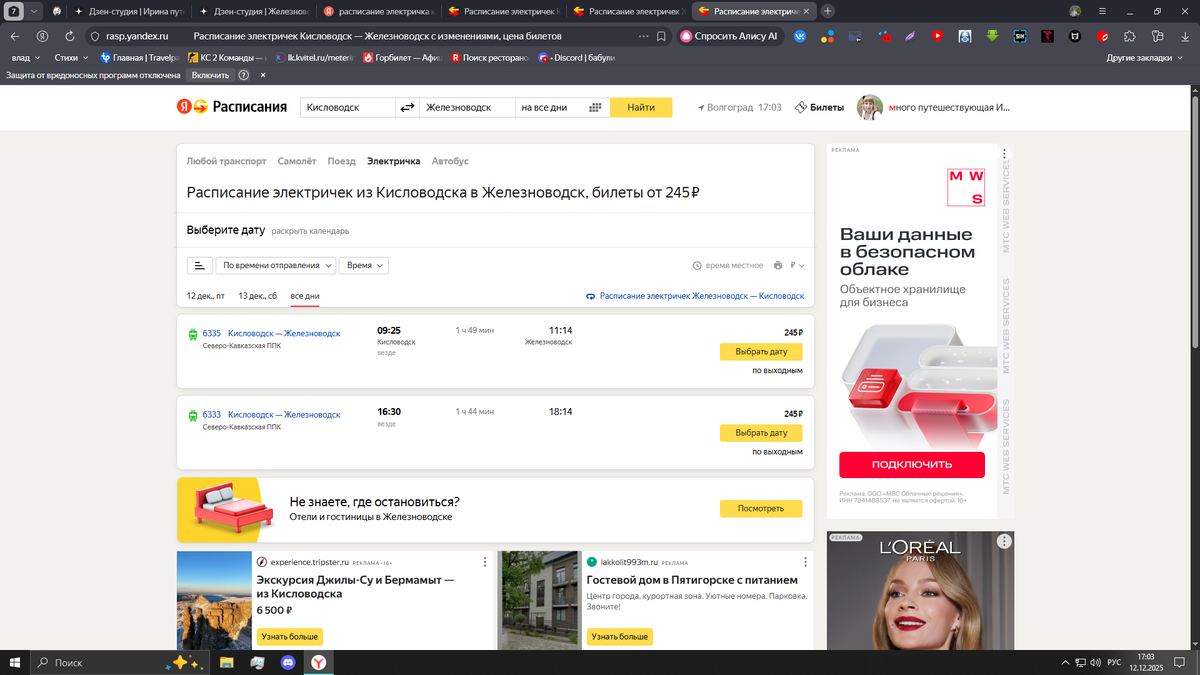Expand the calendar via раскрыть календарь
The image size is (1200, 675).
(310, 231)
